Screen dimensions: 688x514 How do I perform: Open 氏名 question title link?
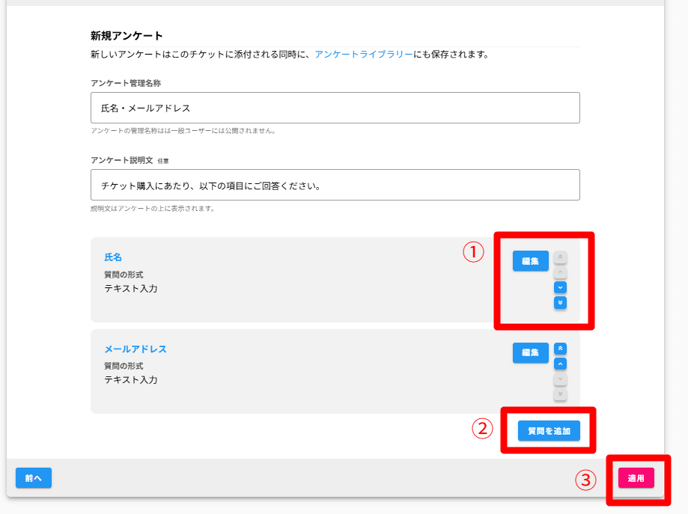coord(113,257)
